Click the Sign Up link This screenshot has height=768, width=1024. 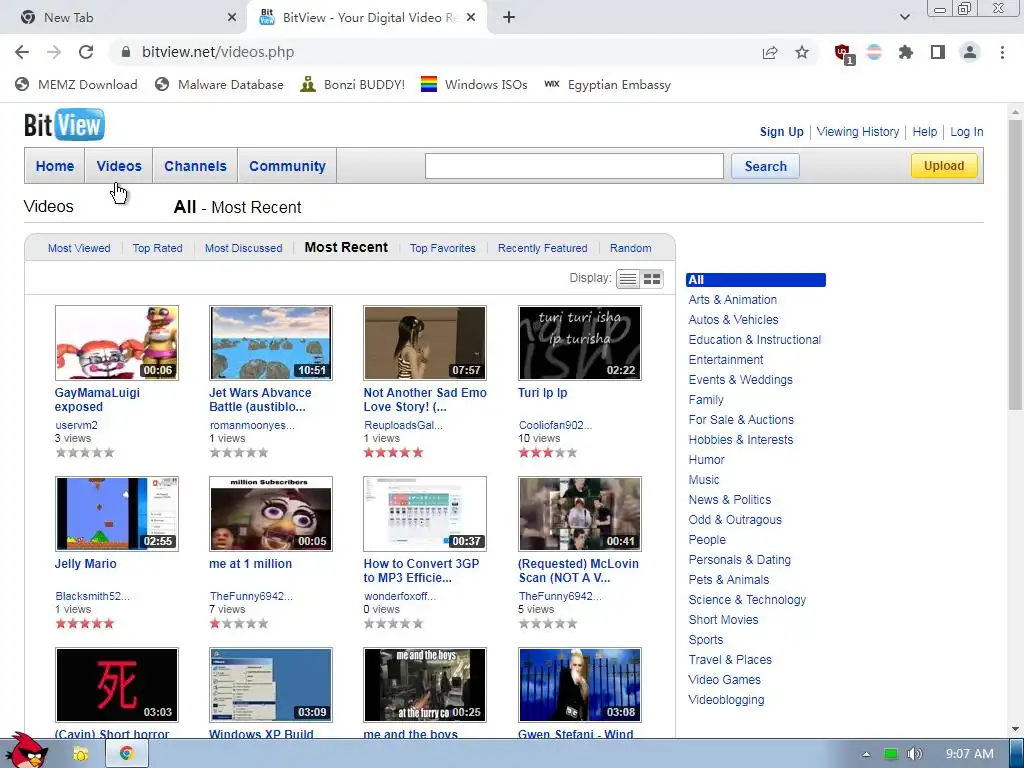point(782,132)
